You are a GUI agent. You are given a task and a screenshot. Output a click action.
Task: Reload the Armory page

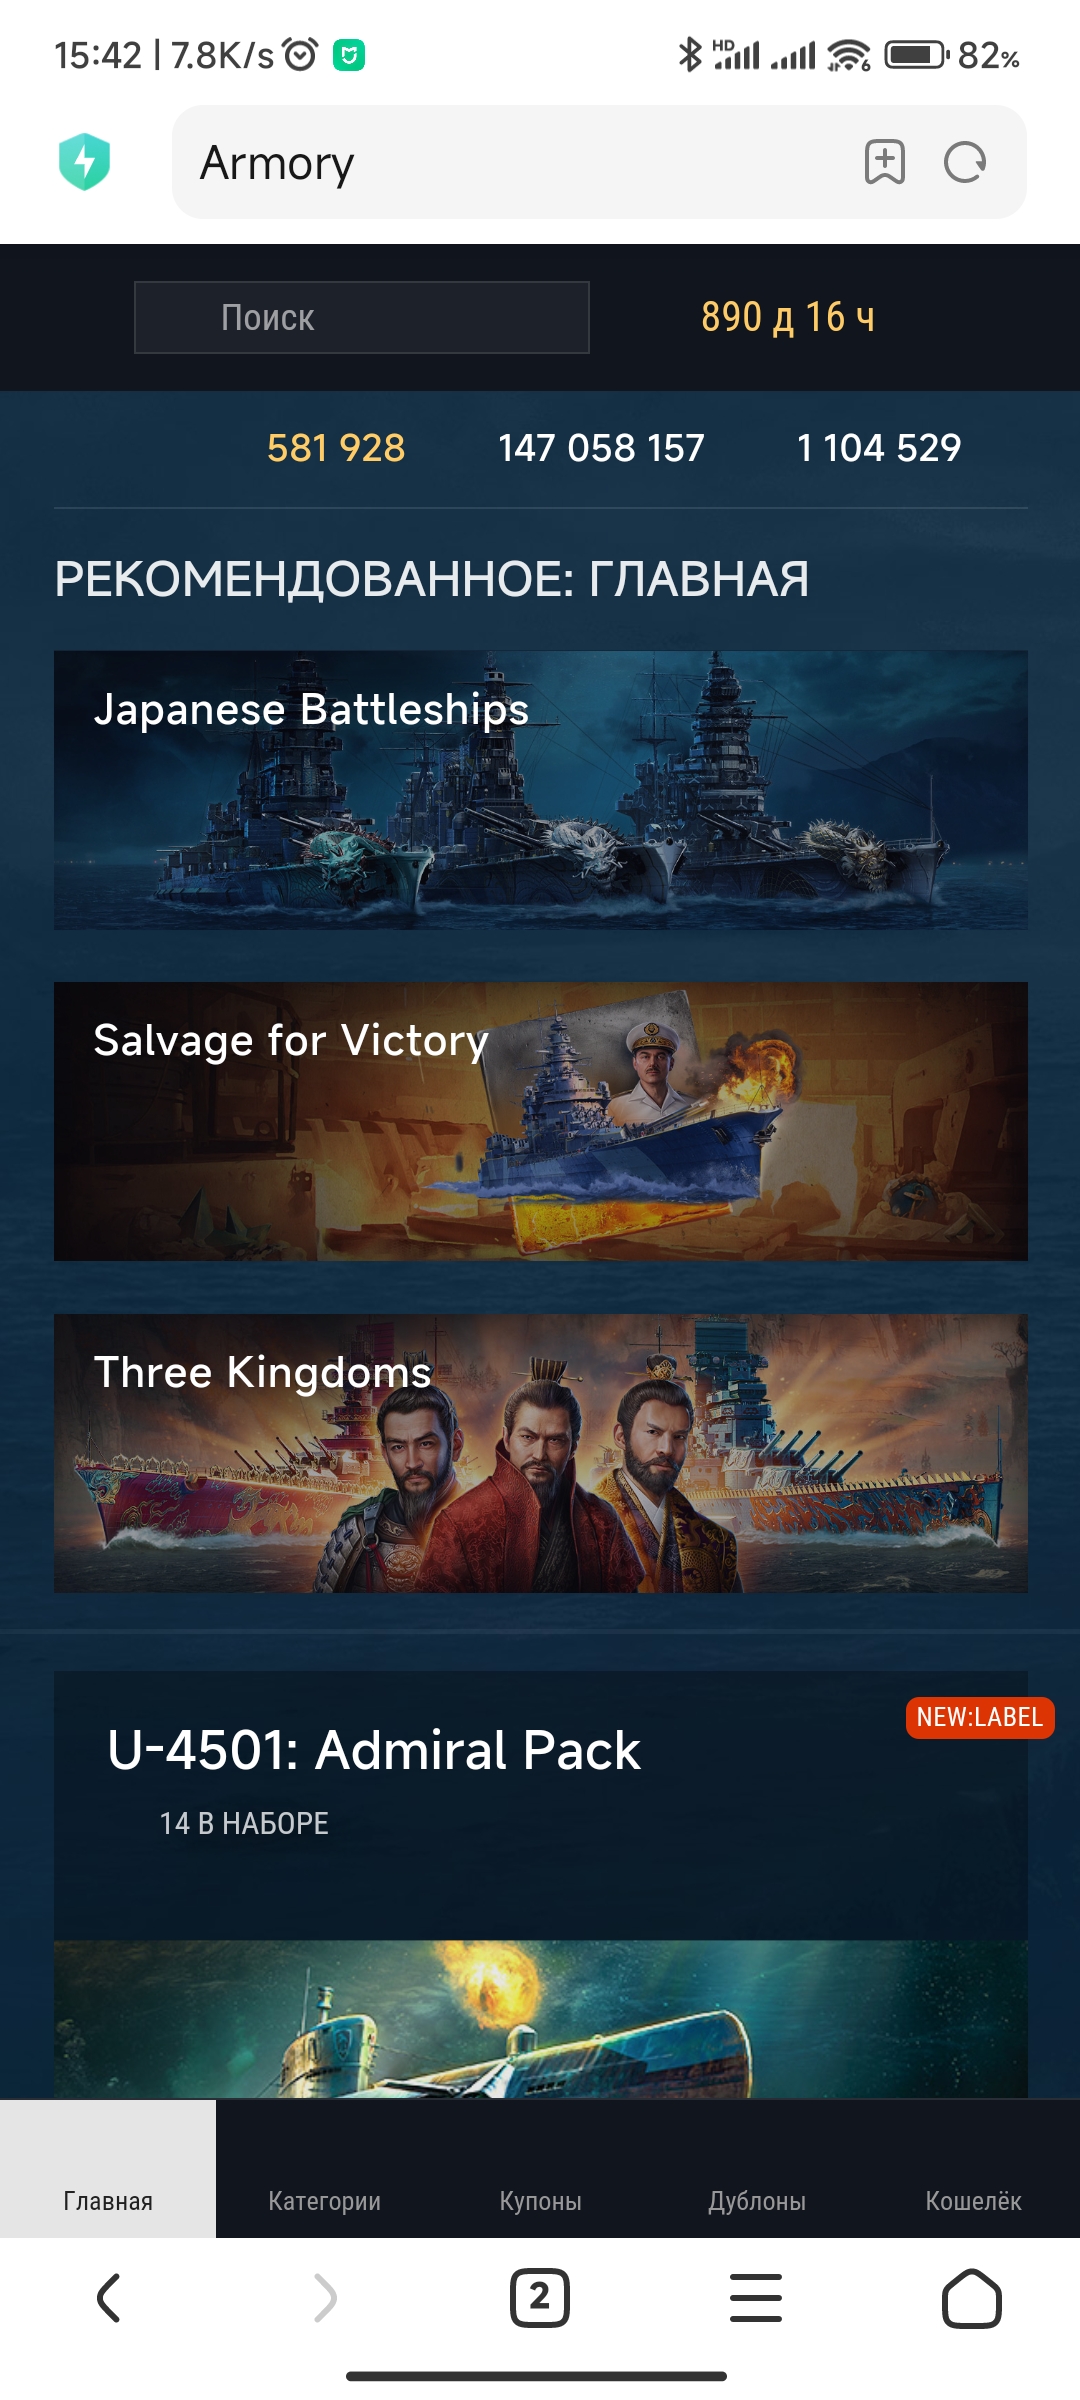click(x=965, y=162)
